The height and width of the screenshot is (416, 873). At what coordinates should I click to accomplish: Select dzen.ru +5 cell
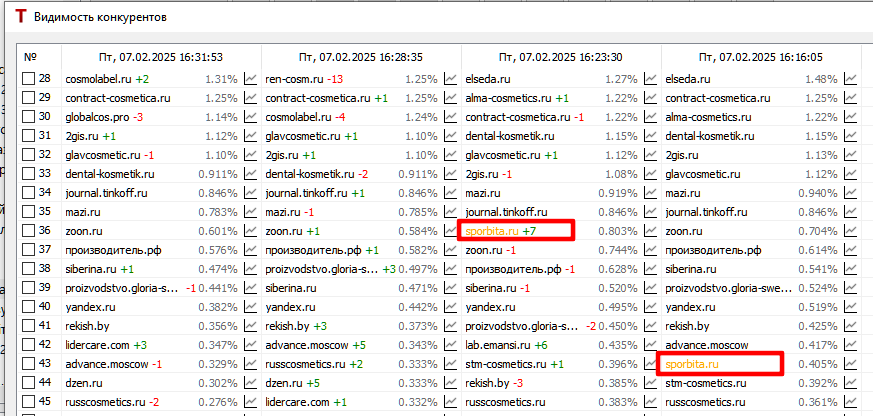(361, 383)
